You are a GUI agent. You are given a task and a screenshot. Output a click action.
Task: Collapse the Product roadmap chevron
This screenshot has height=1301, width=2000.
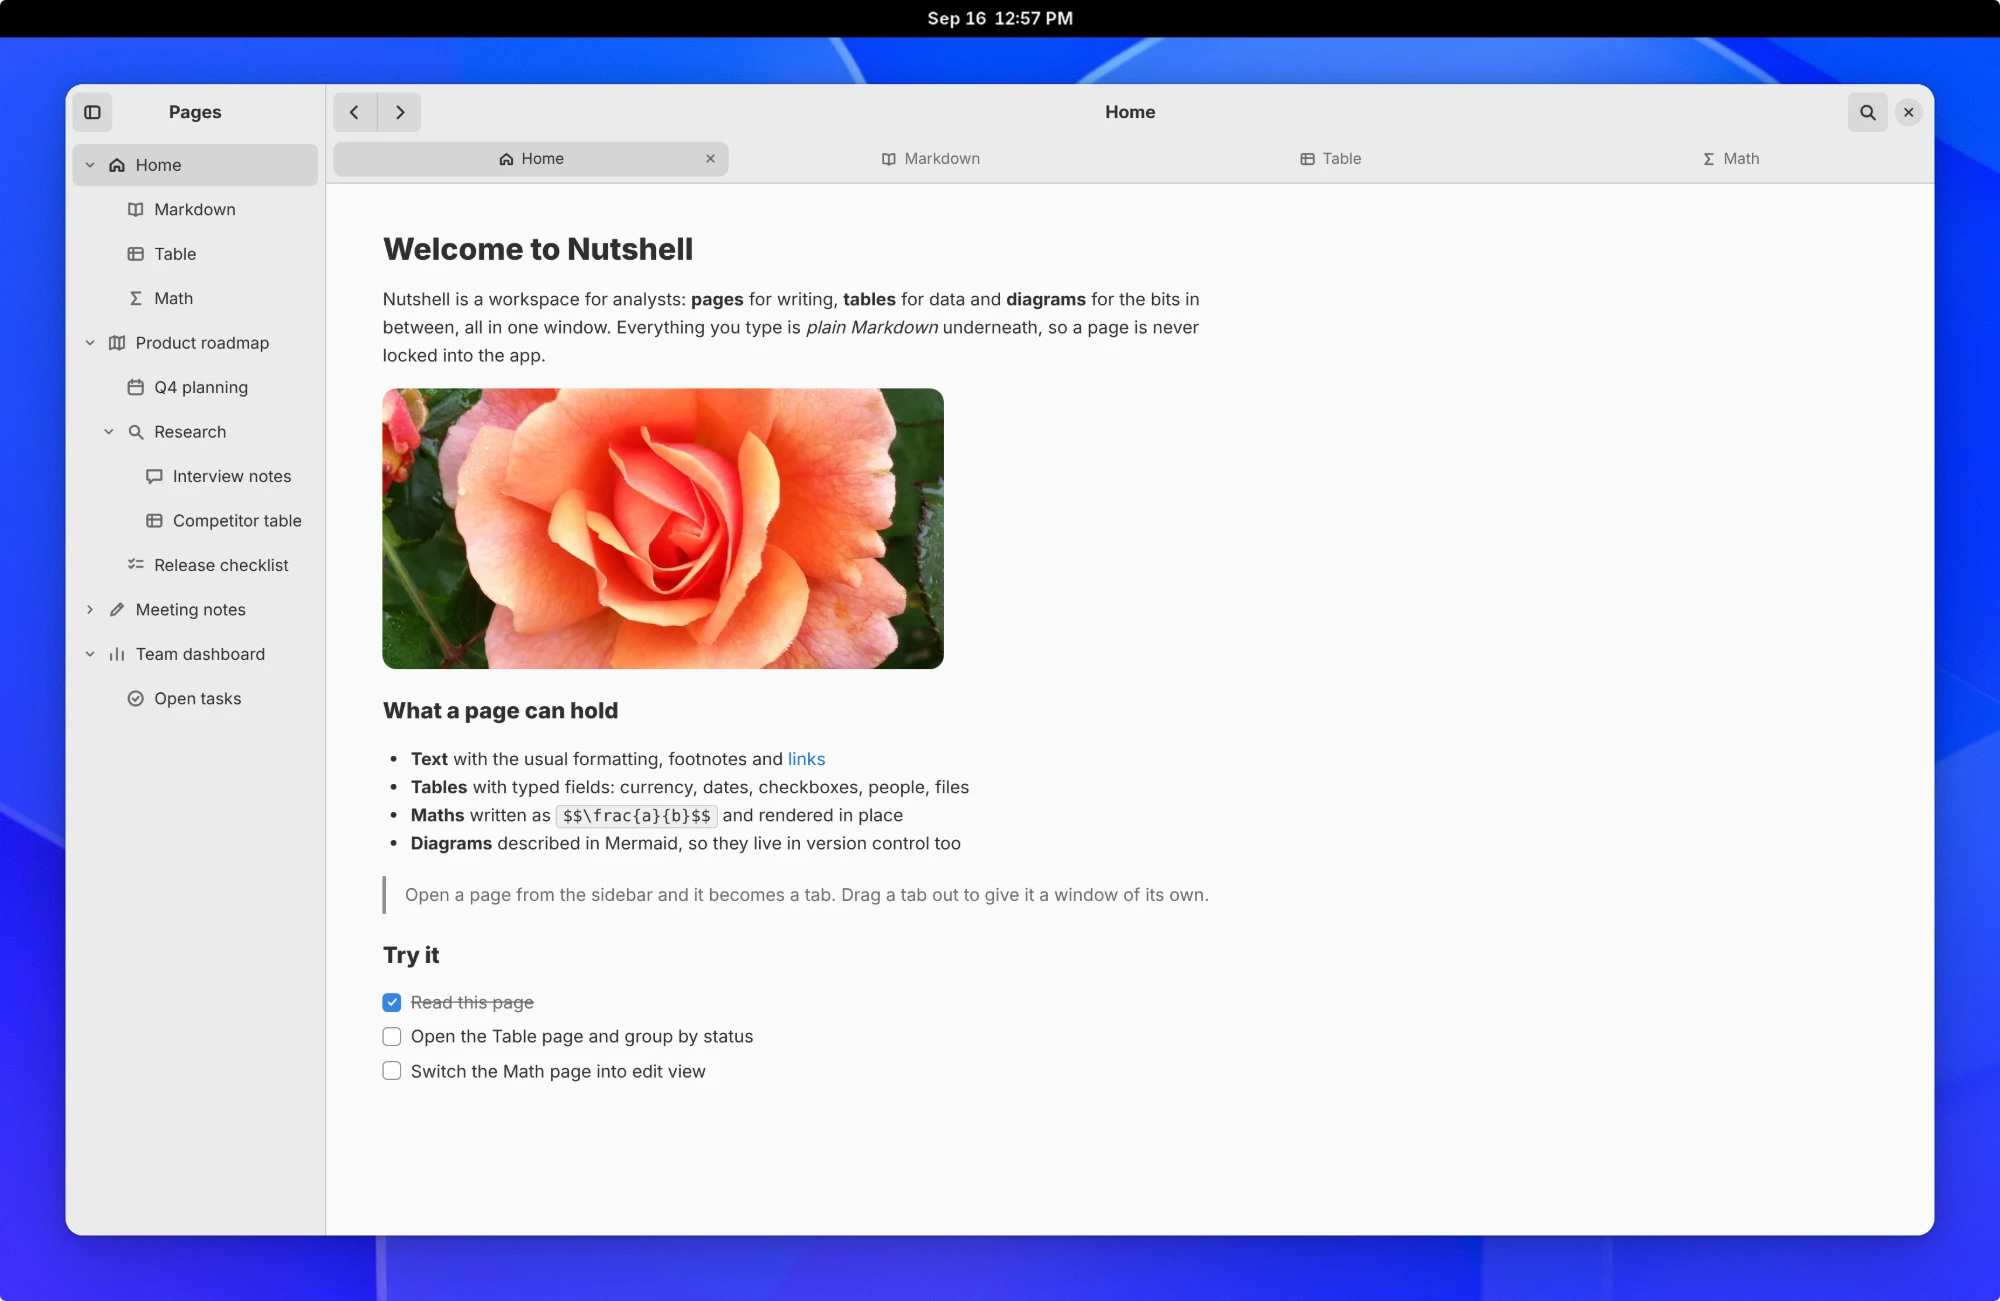90,343
